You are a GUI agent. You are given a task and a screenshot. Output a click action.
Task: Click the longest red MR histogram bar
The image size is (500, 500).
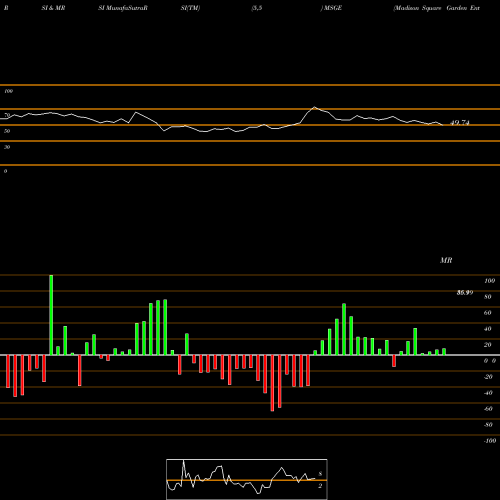click(272, 383)
